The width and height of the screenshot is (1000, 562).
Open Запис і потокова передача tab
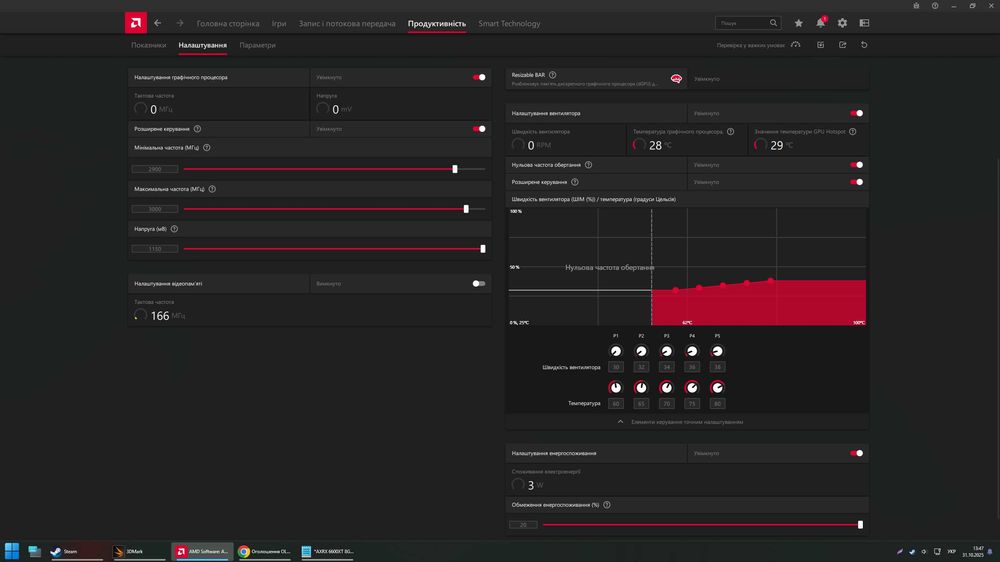pos(347,24)
